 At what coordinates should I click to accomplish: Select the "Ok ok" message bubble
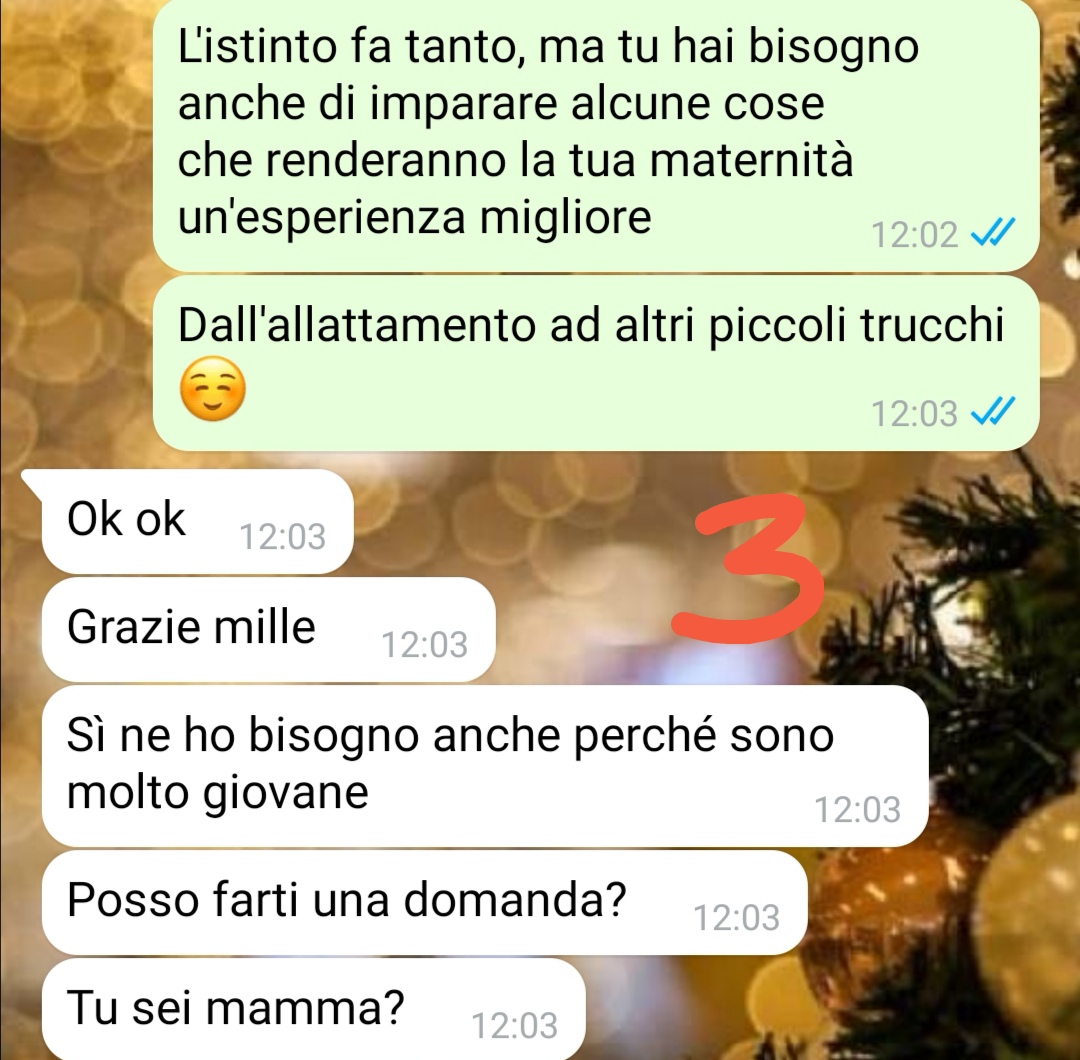(x=197, y=521)
